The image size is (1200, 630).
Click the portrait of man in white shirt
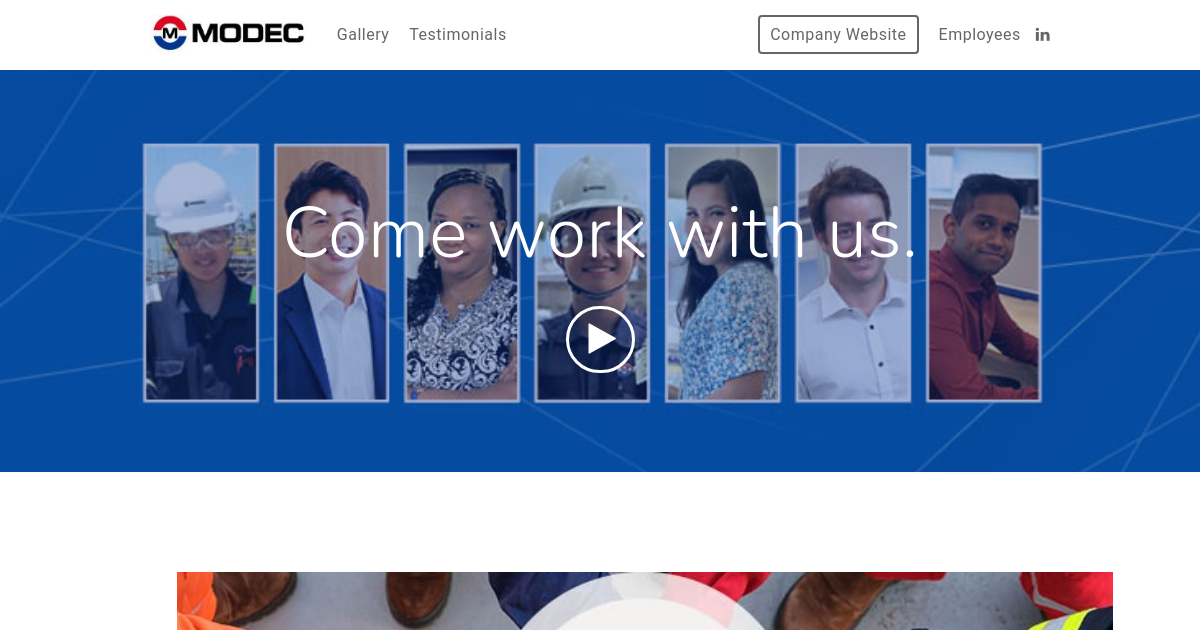(x=853, y=273)
